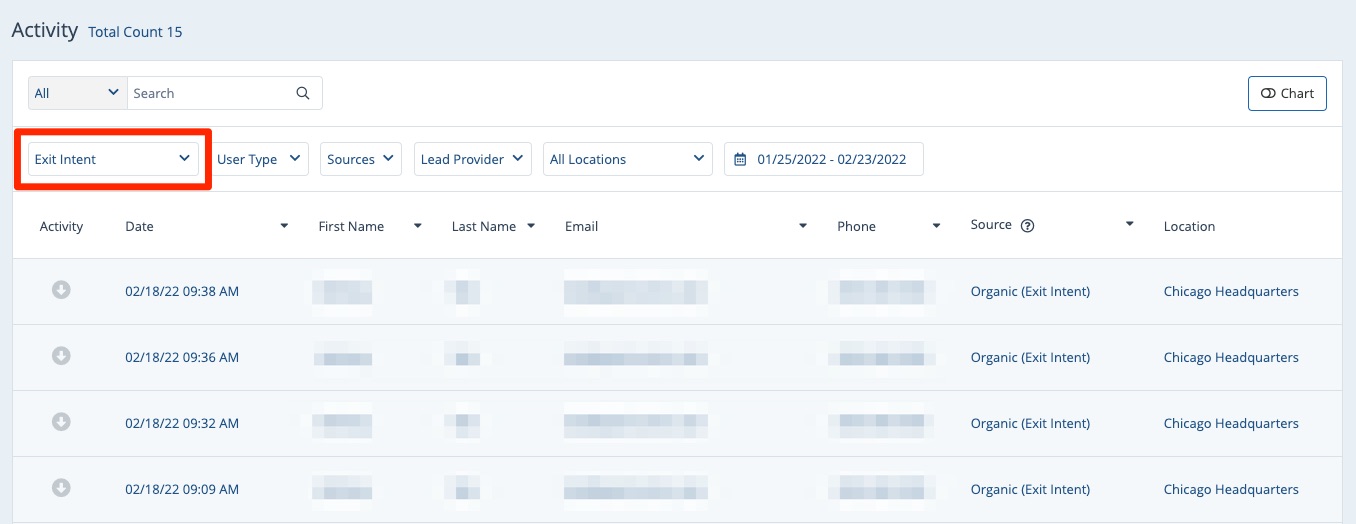Click the Search input field
The width and height of the screenshot is (1356, 524).
click(210, 93)
